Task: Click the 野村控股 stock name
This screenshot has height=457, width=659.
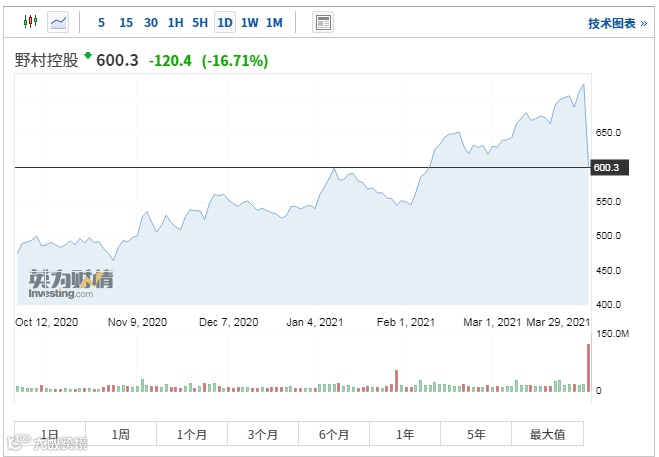Action: tap(47, 60)
